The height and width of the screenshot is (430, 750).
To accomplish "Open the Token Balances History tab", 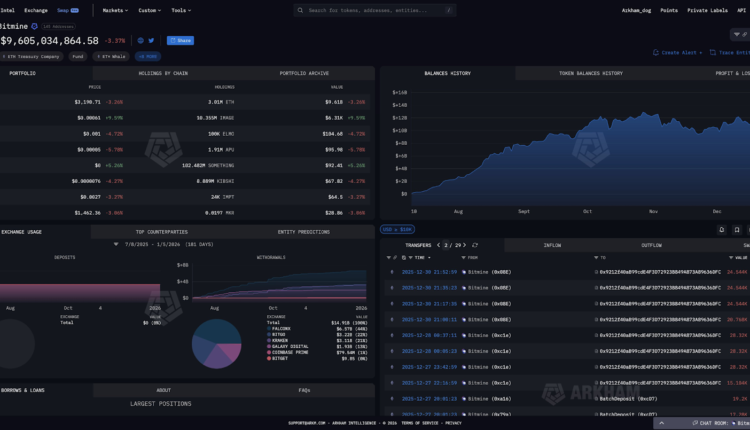I will [590, 73].
